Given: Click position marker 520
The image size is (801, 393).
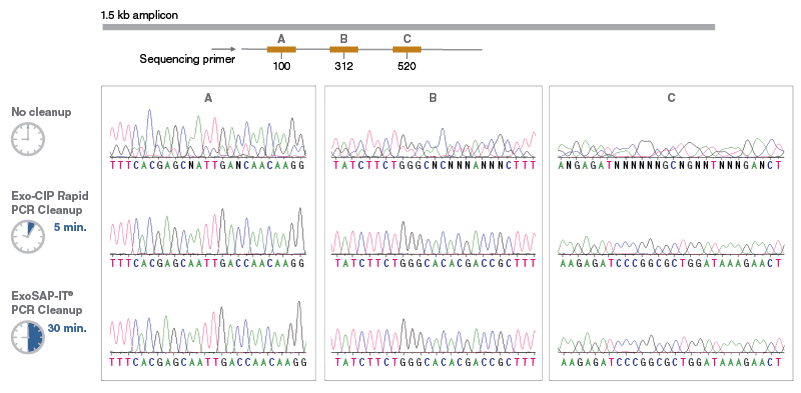Looking at the screenshot, I should [407, 66].
